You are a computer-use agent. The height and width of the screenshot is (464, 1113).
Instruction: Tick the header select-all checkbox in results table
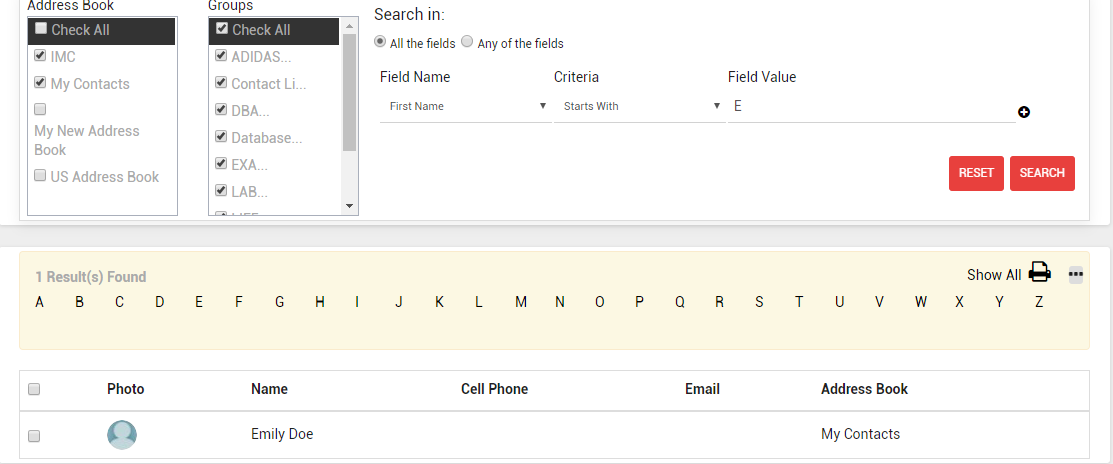pos(34,389)
